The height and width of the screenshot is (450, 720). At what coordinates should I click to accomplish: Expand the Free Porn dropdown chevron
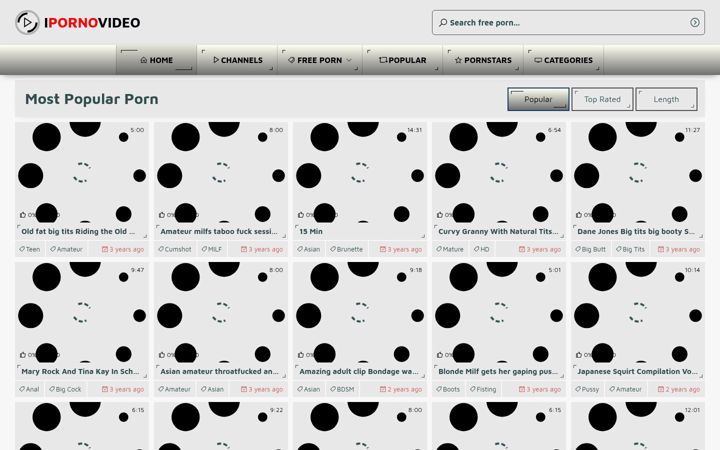click(349, 60)
